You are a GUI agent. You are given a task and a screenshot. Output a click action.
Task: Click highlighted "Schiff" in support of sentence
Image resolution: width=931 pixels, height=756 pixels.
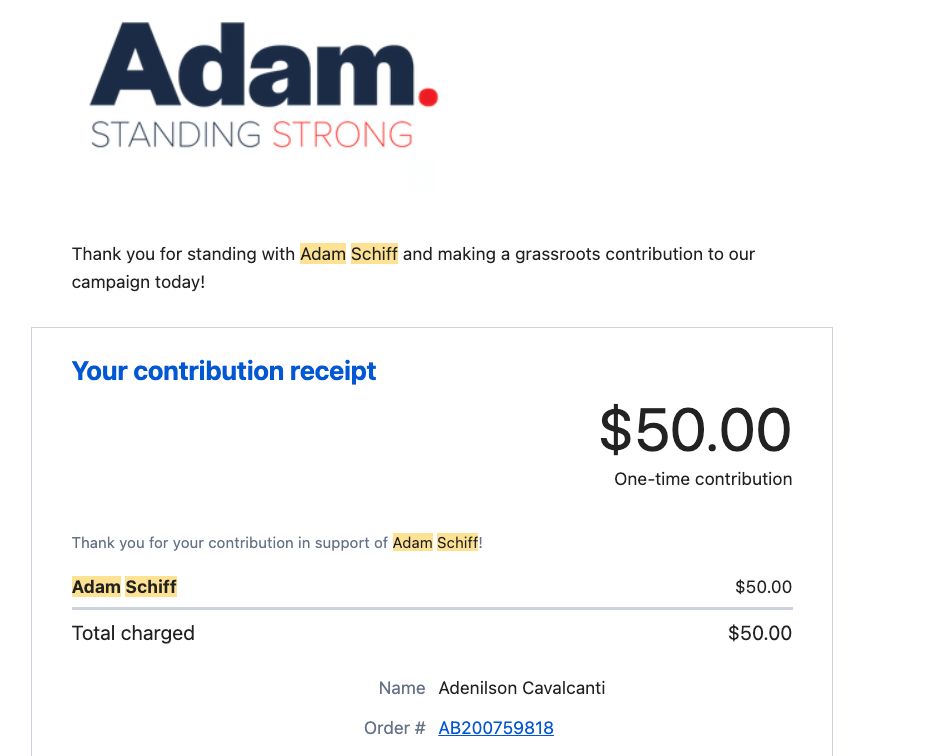pos(457,543)
